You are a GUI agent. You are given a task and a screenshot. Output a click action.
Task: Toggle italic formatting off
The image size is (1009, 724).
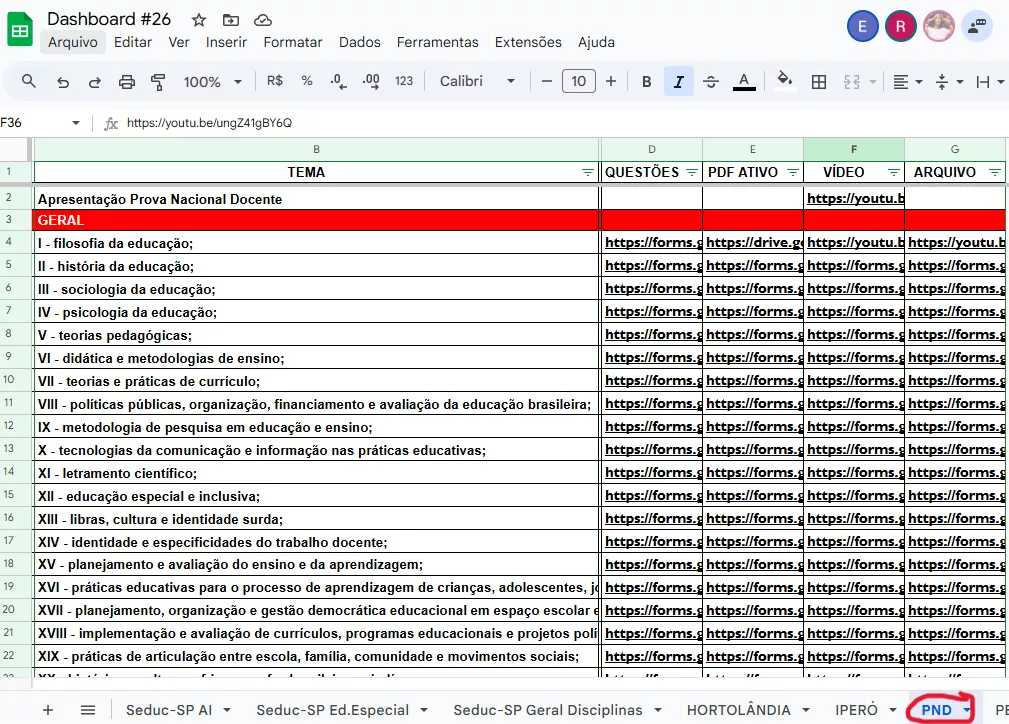pyautogui.click(x=678, y=82)
